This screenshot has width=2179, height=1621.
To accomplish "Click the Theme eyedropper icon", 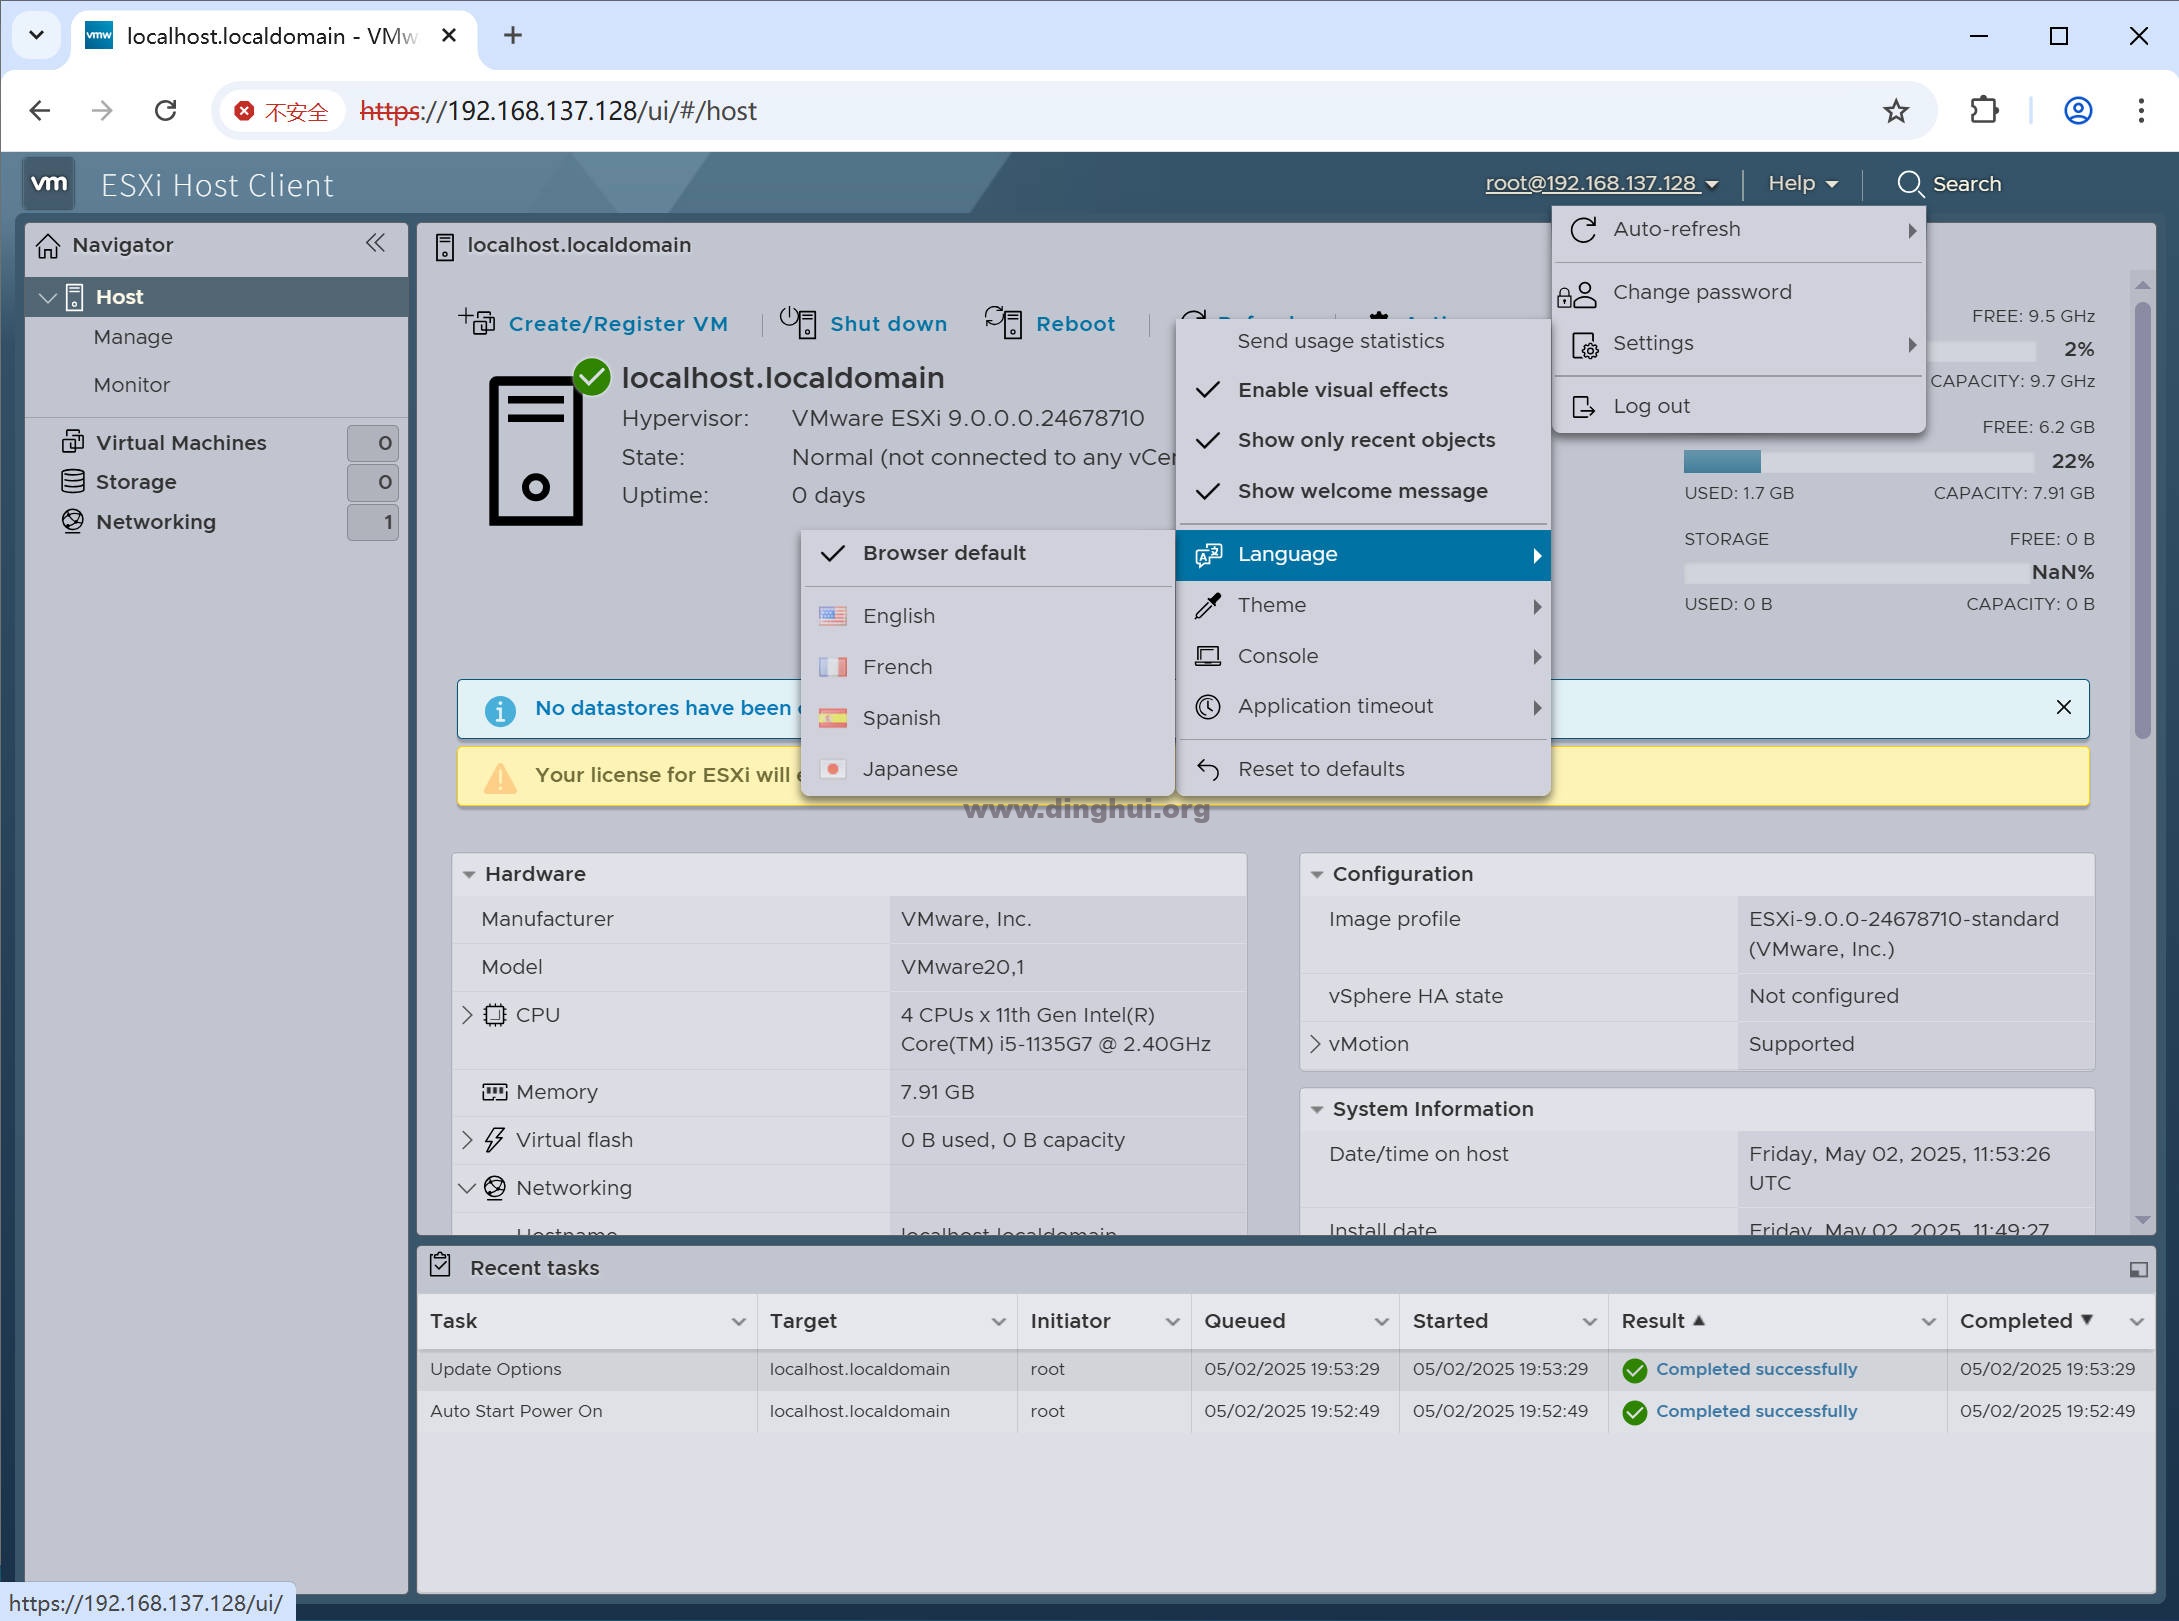I will click(1208, 605).
